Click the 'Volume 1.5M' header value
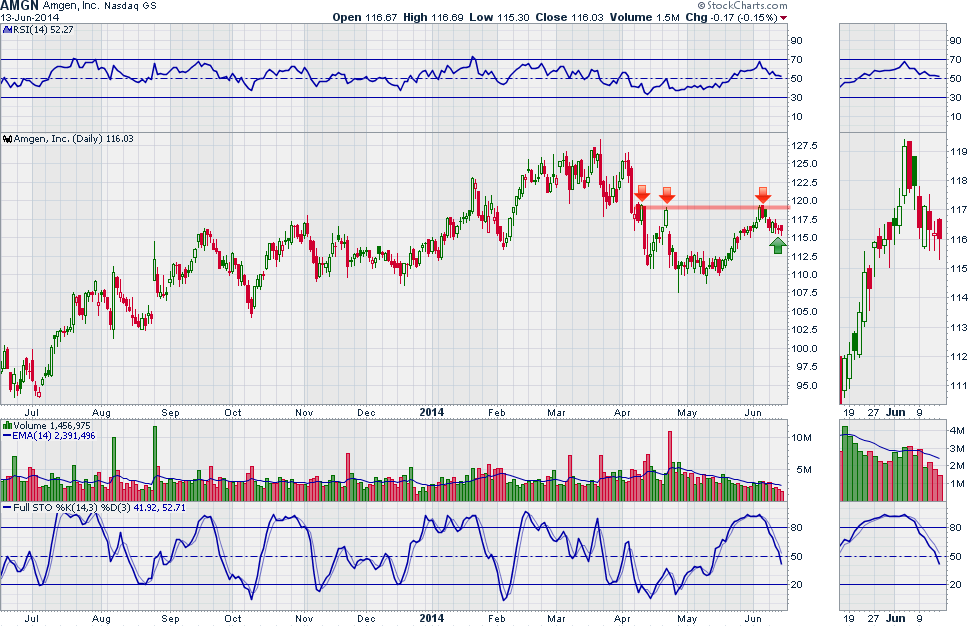Viewport: 968px width, 626px height. pos(645,17)
